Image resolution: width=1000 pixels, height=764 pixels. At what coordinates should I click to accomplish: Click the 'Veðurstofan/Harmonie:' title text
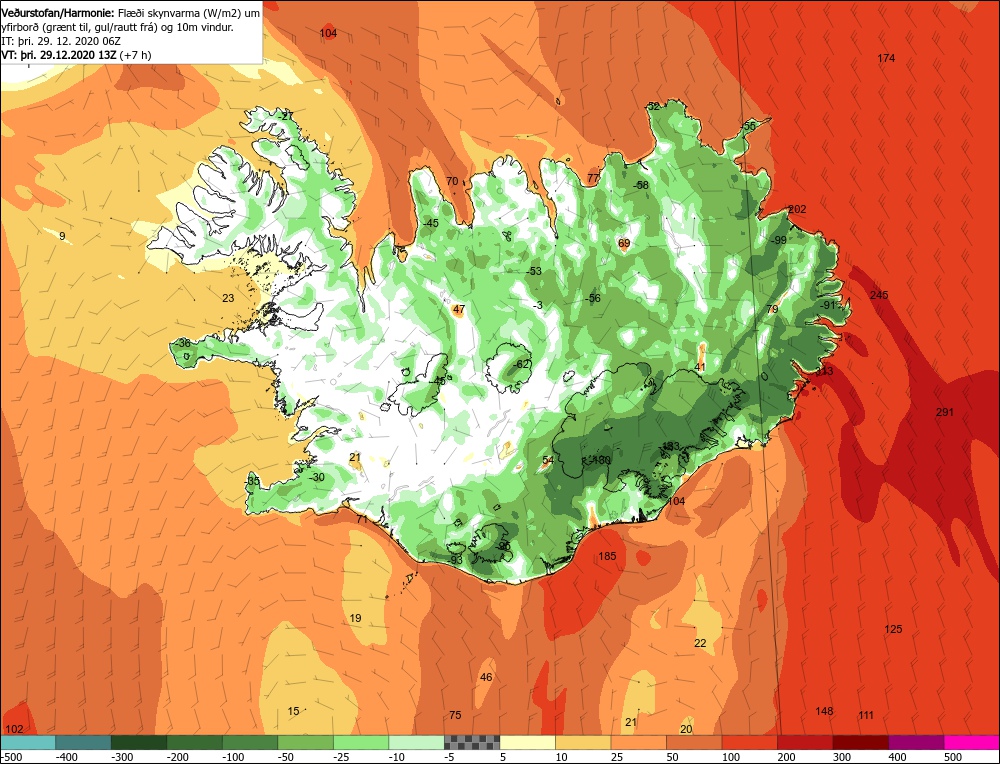tap(59, 13)
